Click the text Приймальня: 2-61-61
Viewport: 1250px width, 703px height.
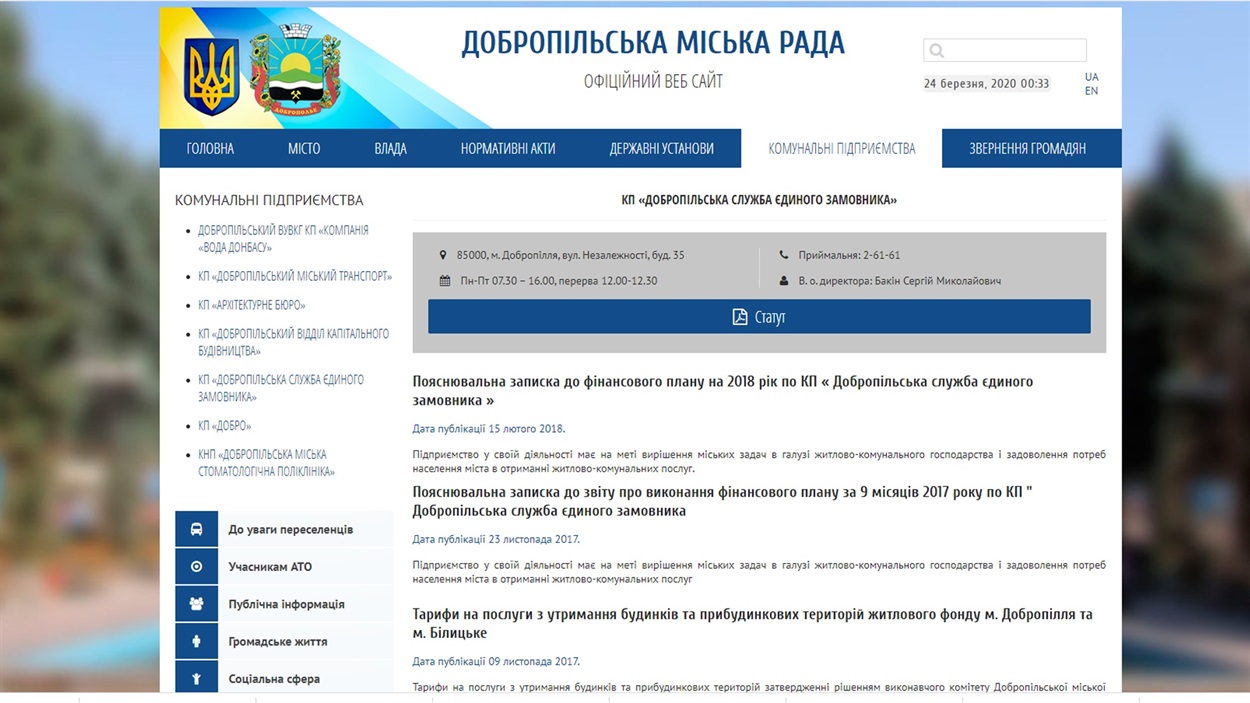pos(849,255)
